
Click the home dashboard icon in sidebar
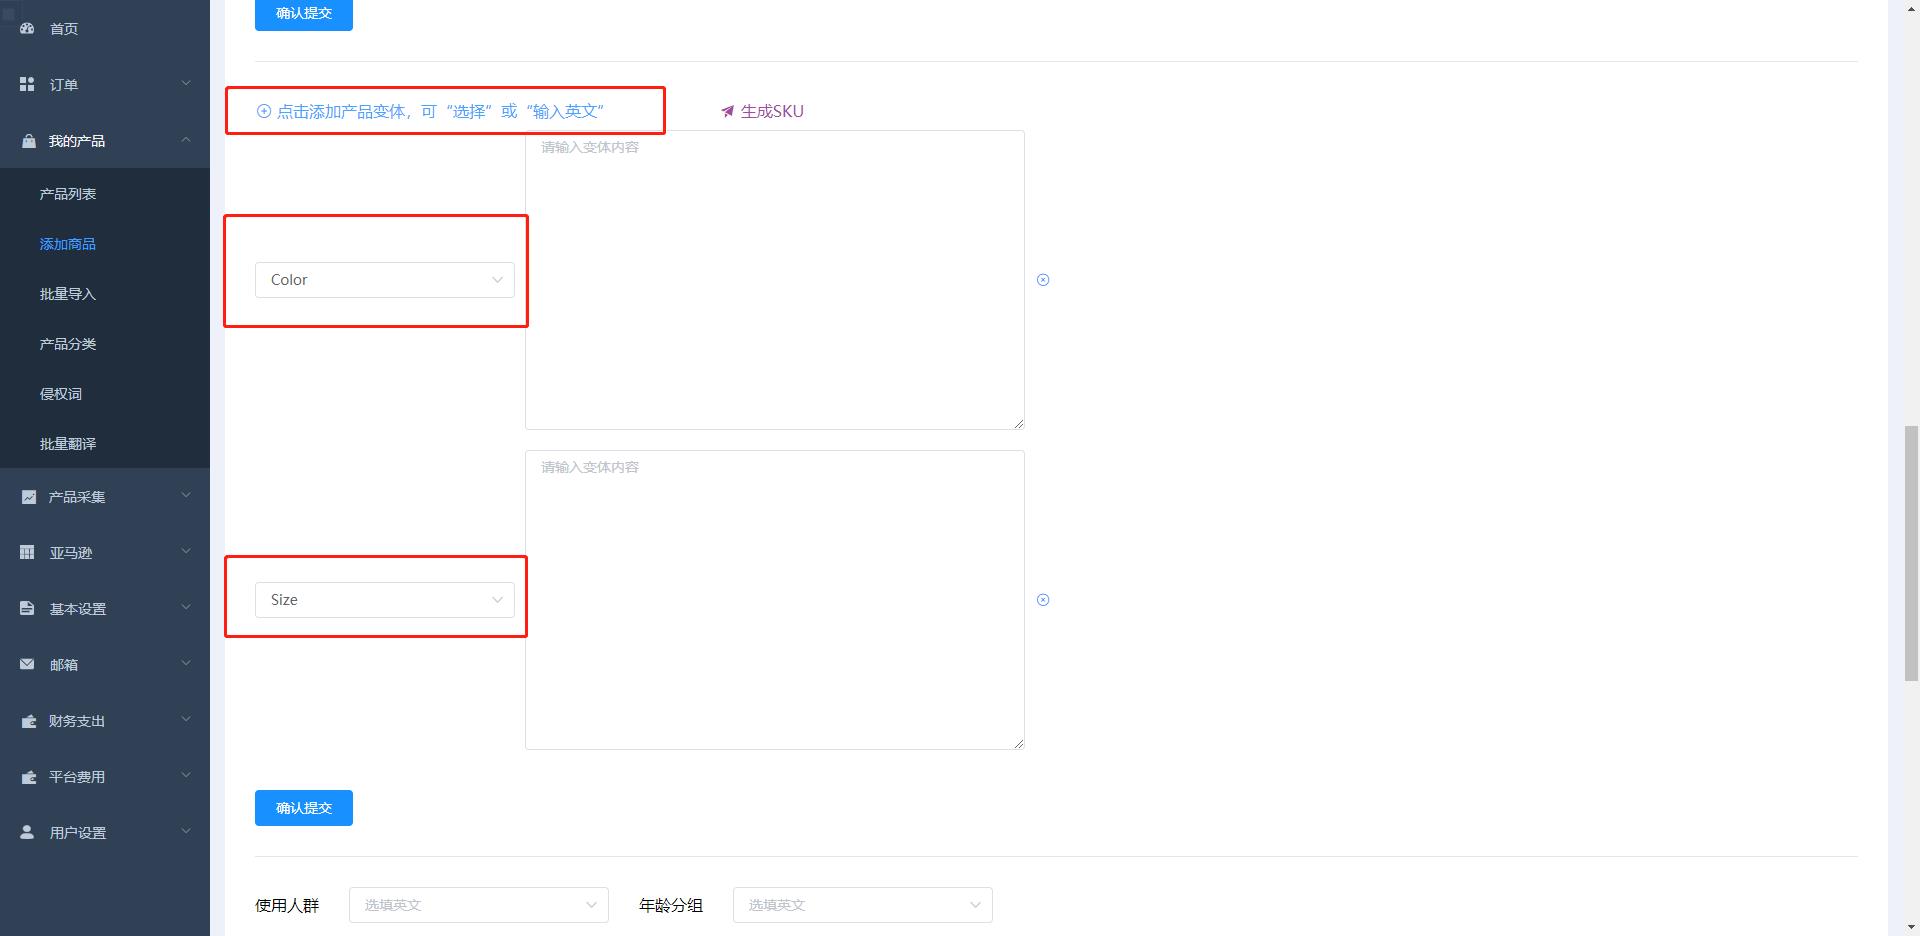coord(27,29)
